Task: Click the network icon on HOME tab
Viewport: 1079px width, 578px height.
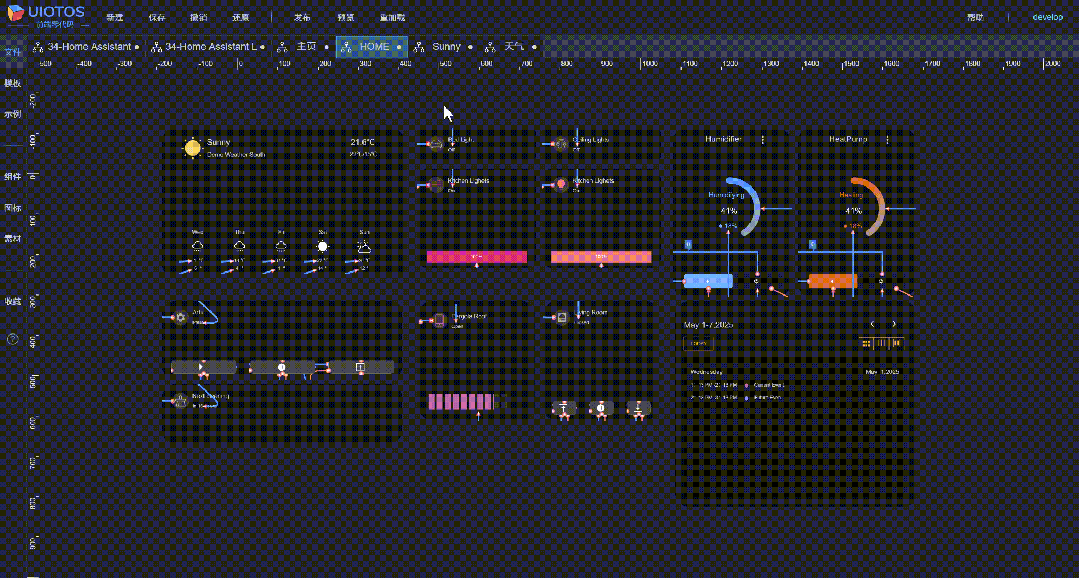Action: coord(347,47)
